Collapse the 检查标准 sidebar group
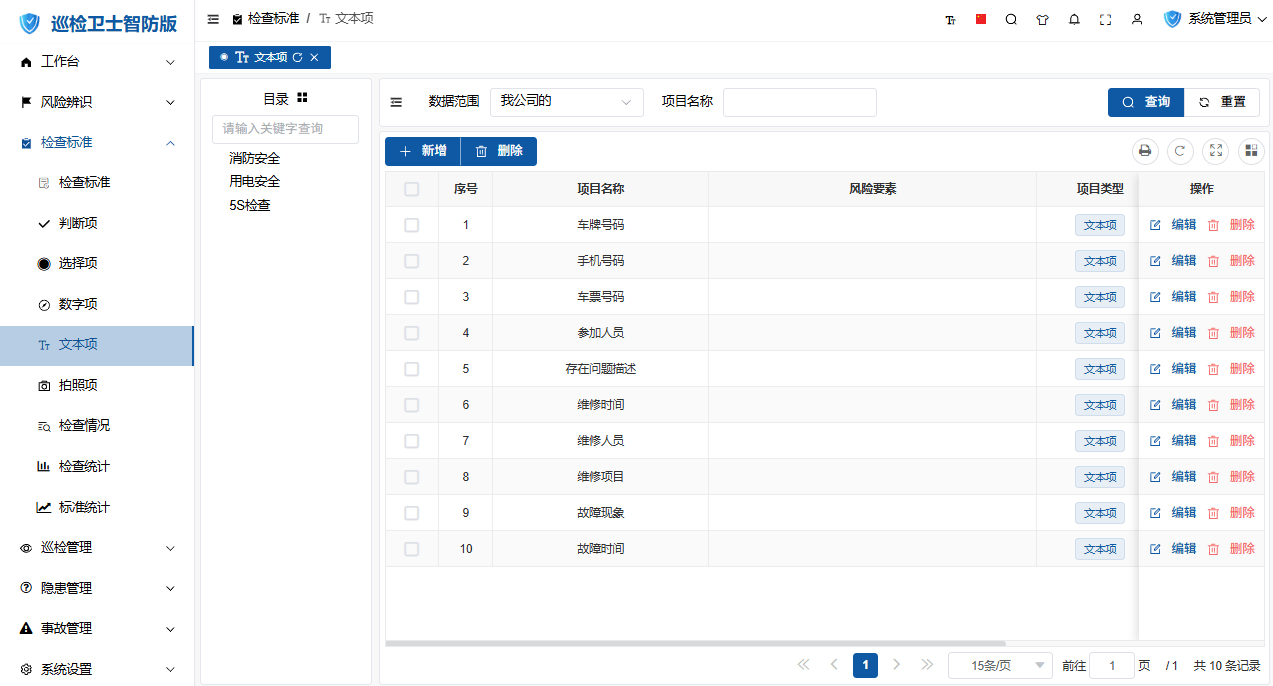1273x686 pixels. click(97, 143)
